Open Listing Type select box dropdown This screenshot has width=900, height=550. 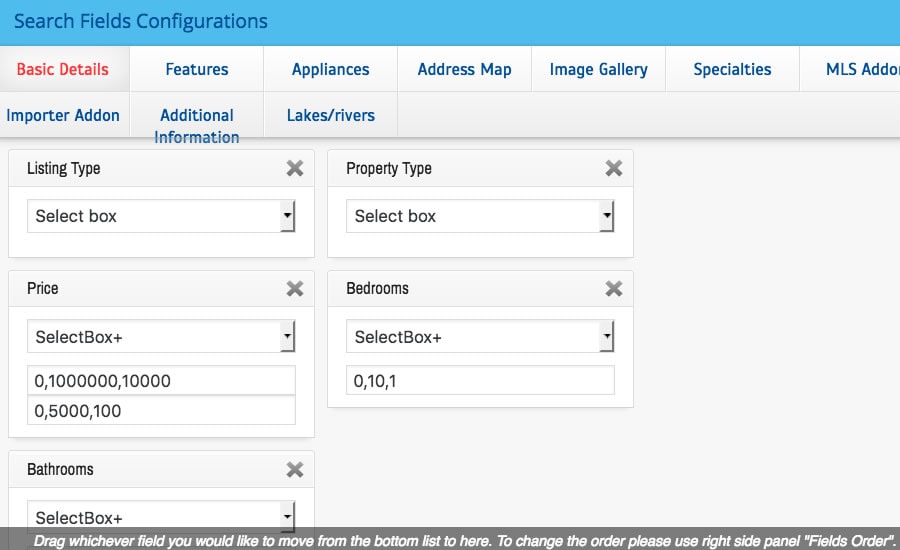pyautogui.click(x=161, y=216)
